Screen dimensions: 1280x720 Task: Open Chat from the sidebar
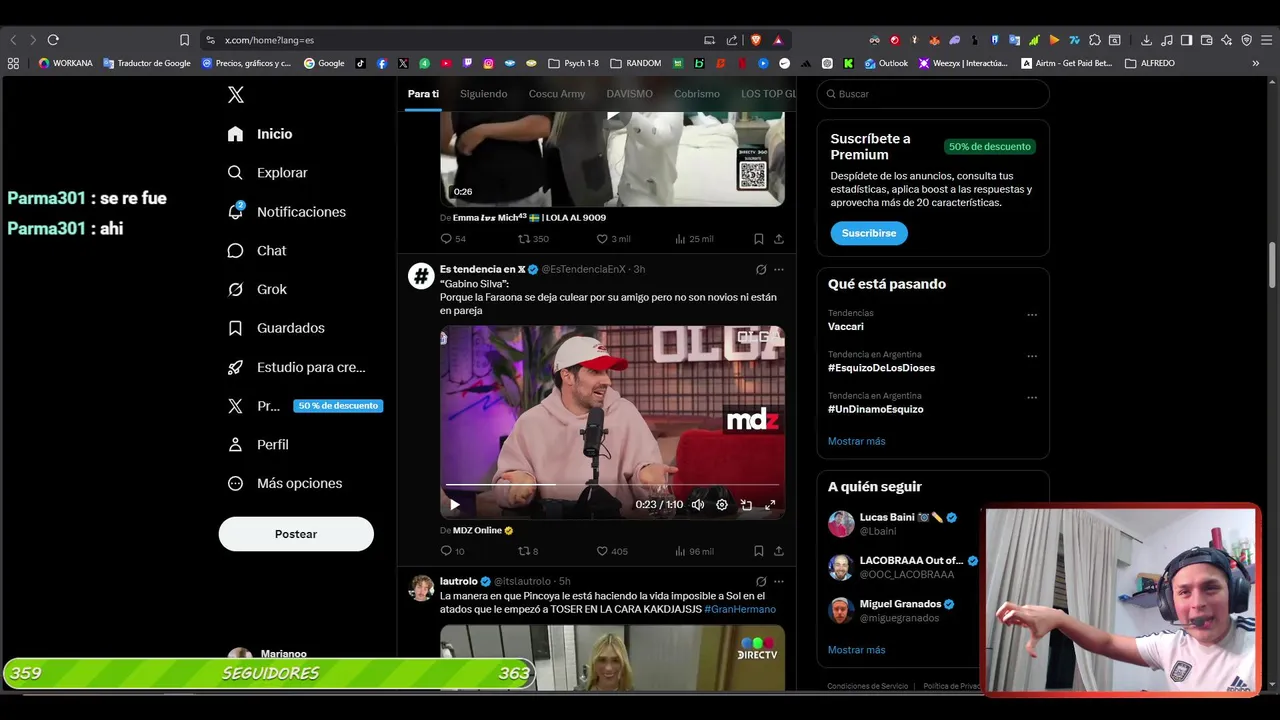click(x=257, y=251)
